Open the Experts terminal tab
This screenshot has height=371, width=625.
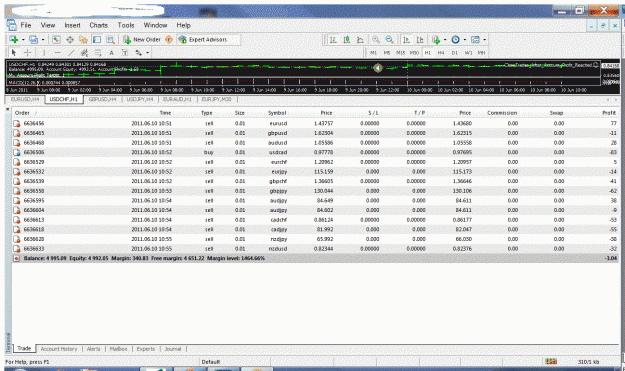coord(145,349)
